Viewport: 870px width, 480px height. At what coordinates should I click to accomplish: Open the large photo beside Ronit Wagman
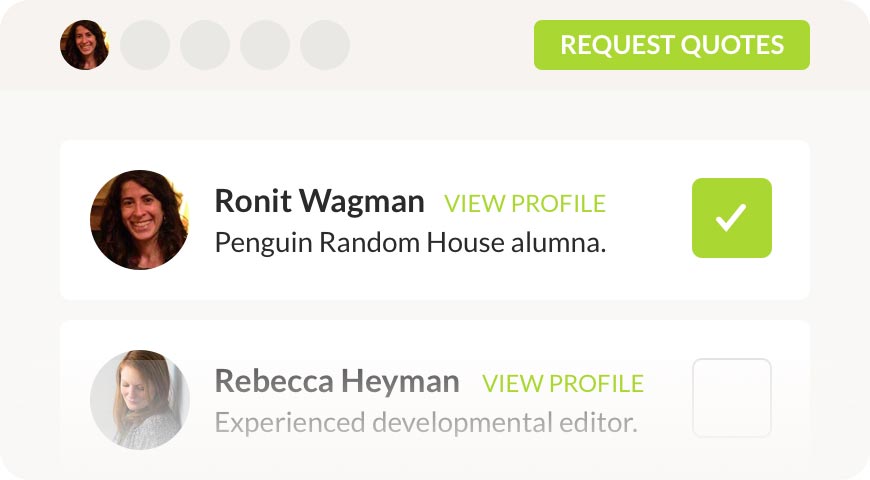point(140,220)
